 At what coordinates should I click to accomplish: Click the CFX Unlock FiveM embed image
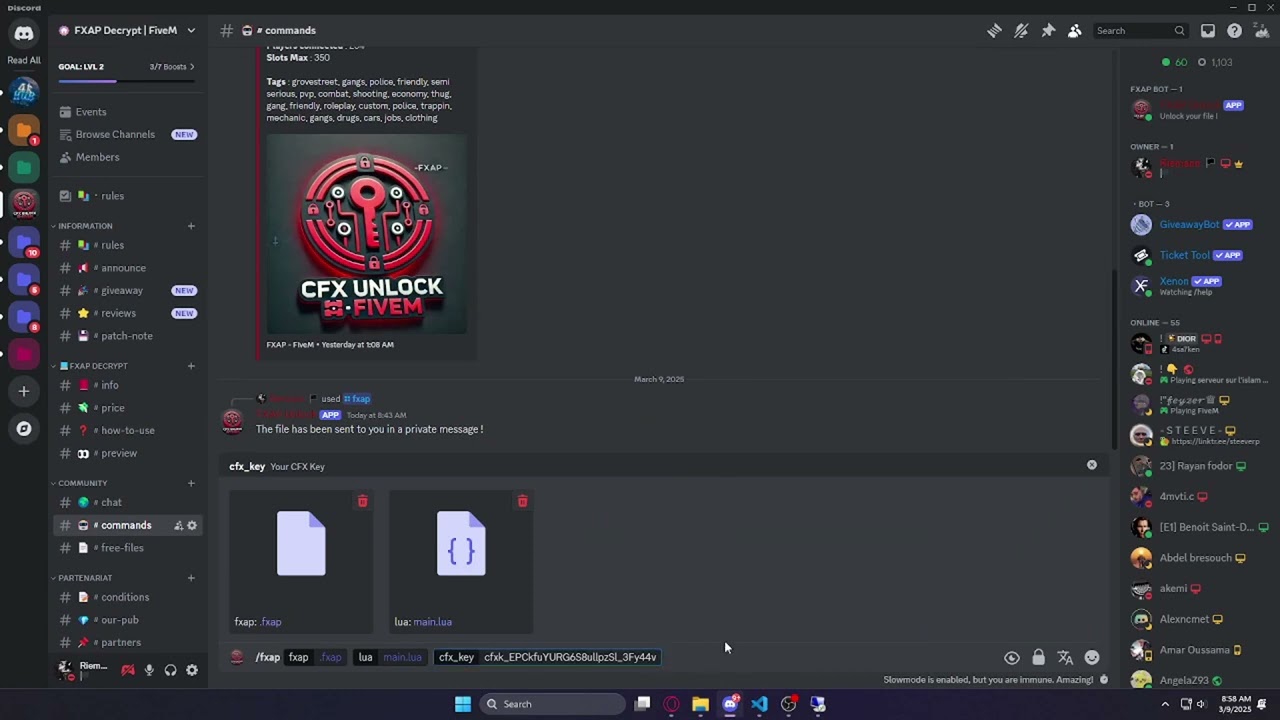(366, 234)
